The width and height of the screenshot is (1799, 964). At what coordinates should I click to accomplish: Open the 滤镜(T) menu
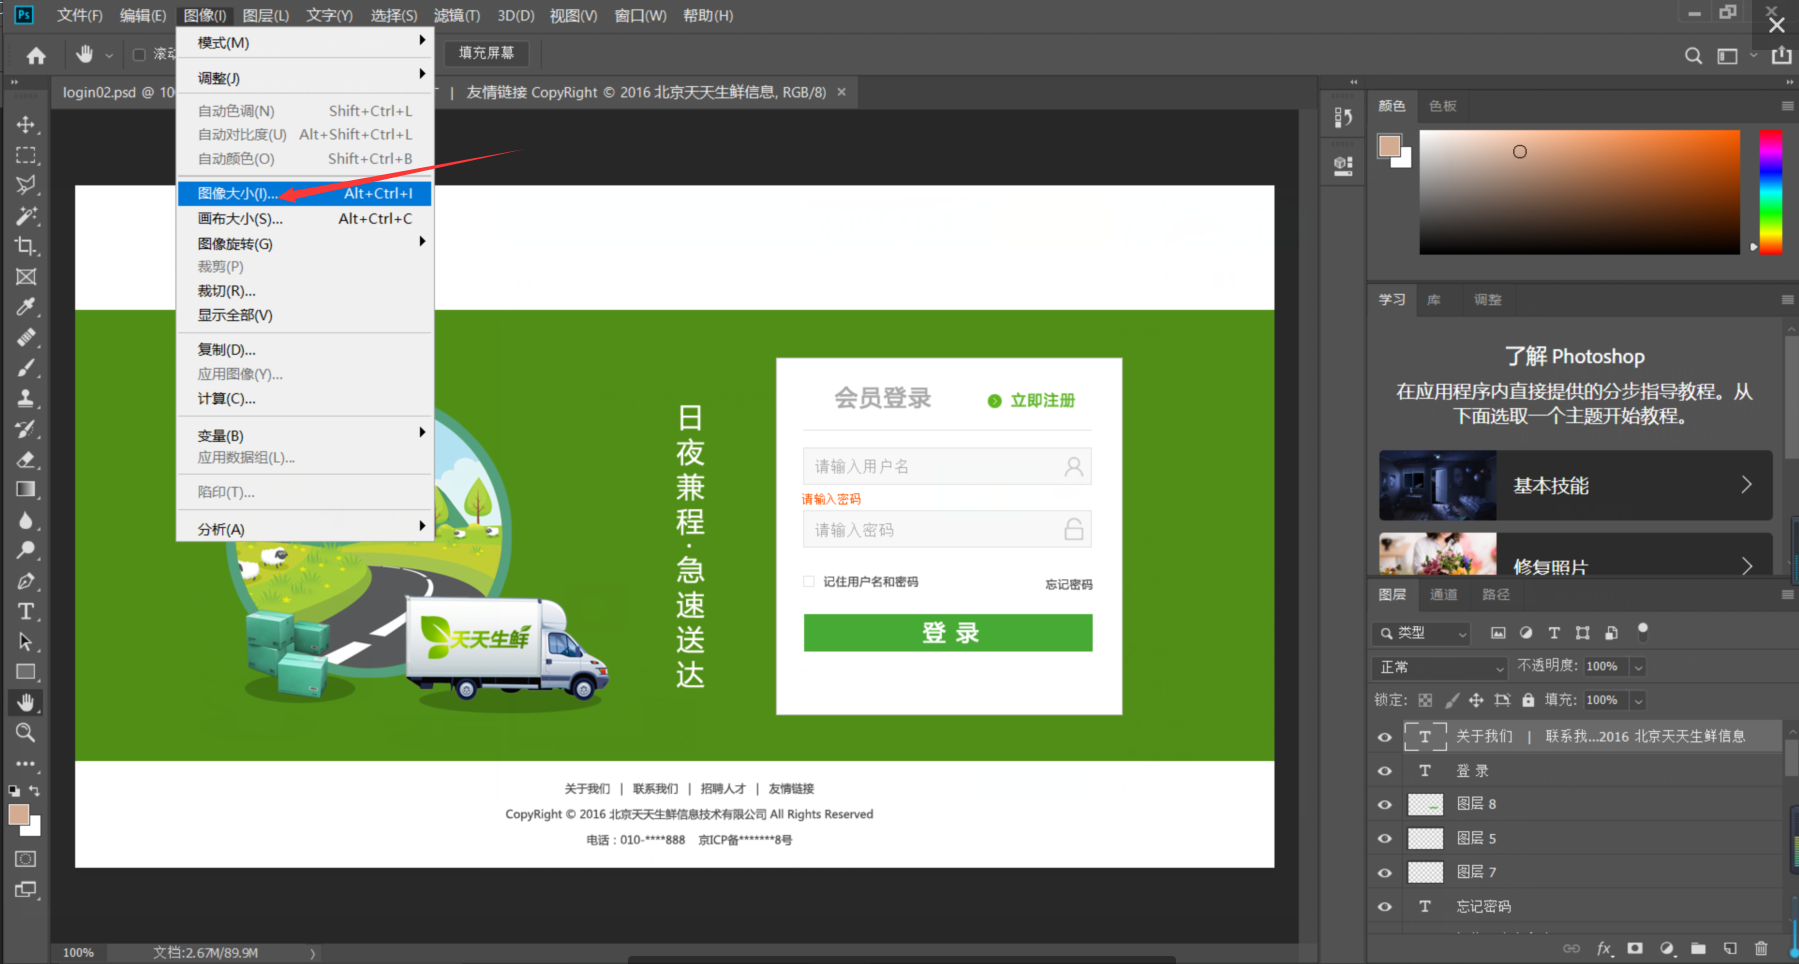pyautogui.click(x=457, y=15)
